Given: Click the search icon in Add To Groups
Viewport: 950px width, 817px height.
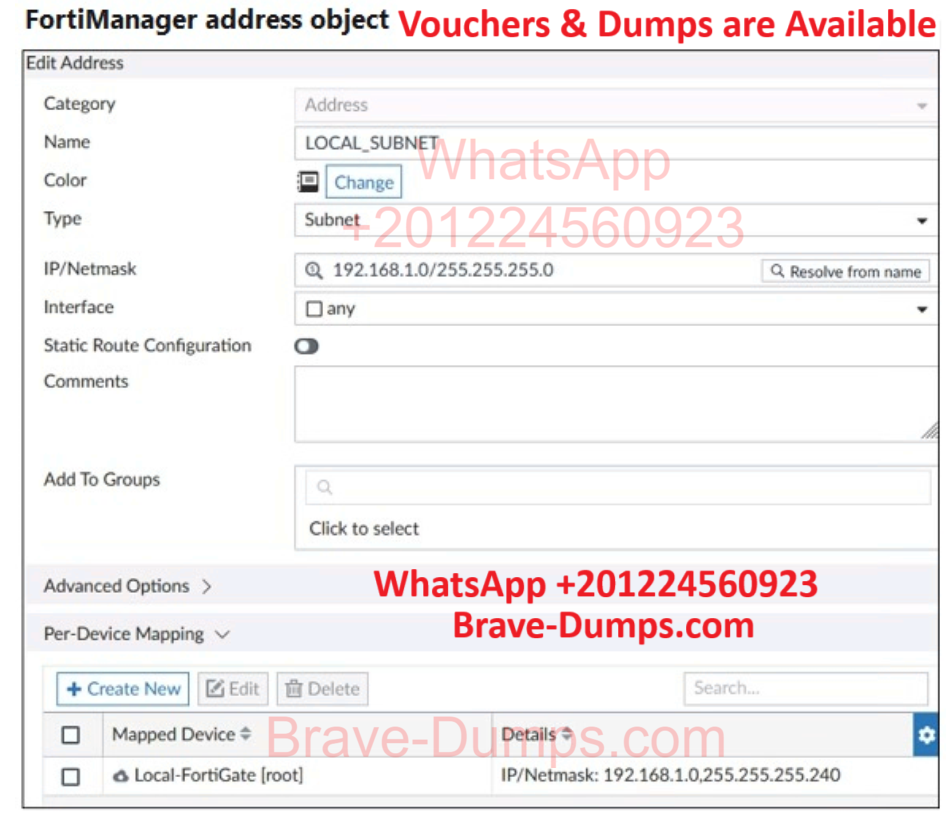Looking at the screenshot, I should coord(324,488).
